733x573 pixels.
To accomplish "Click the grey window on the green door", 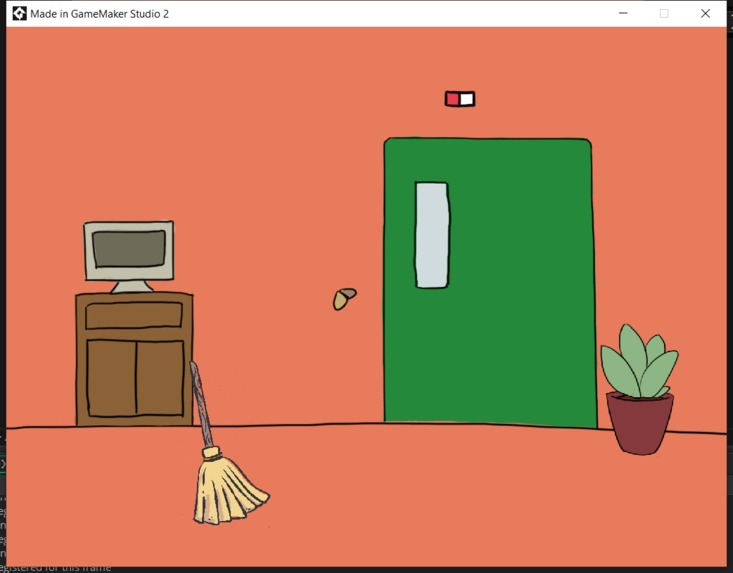I will (432, 235).
